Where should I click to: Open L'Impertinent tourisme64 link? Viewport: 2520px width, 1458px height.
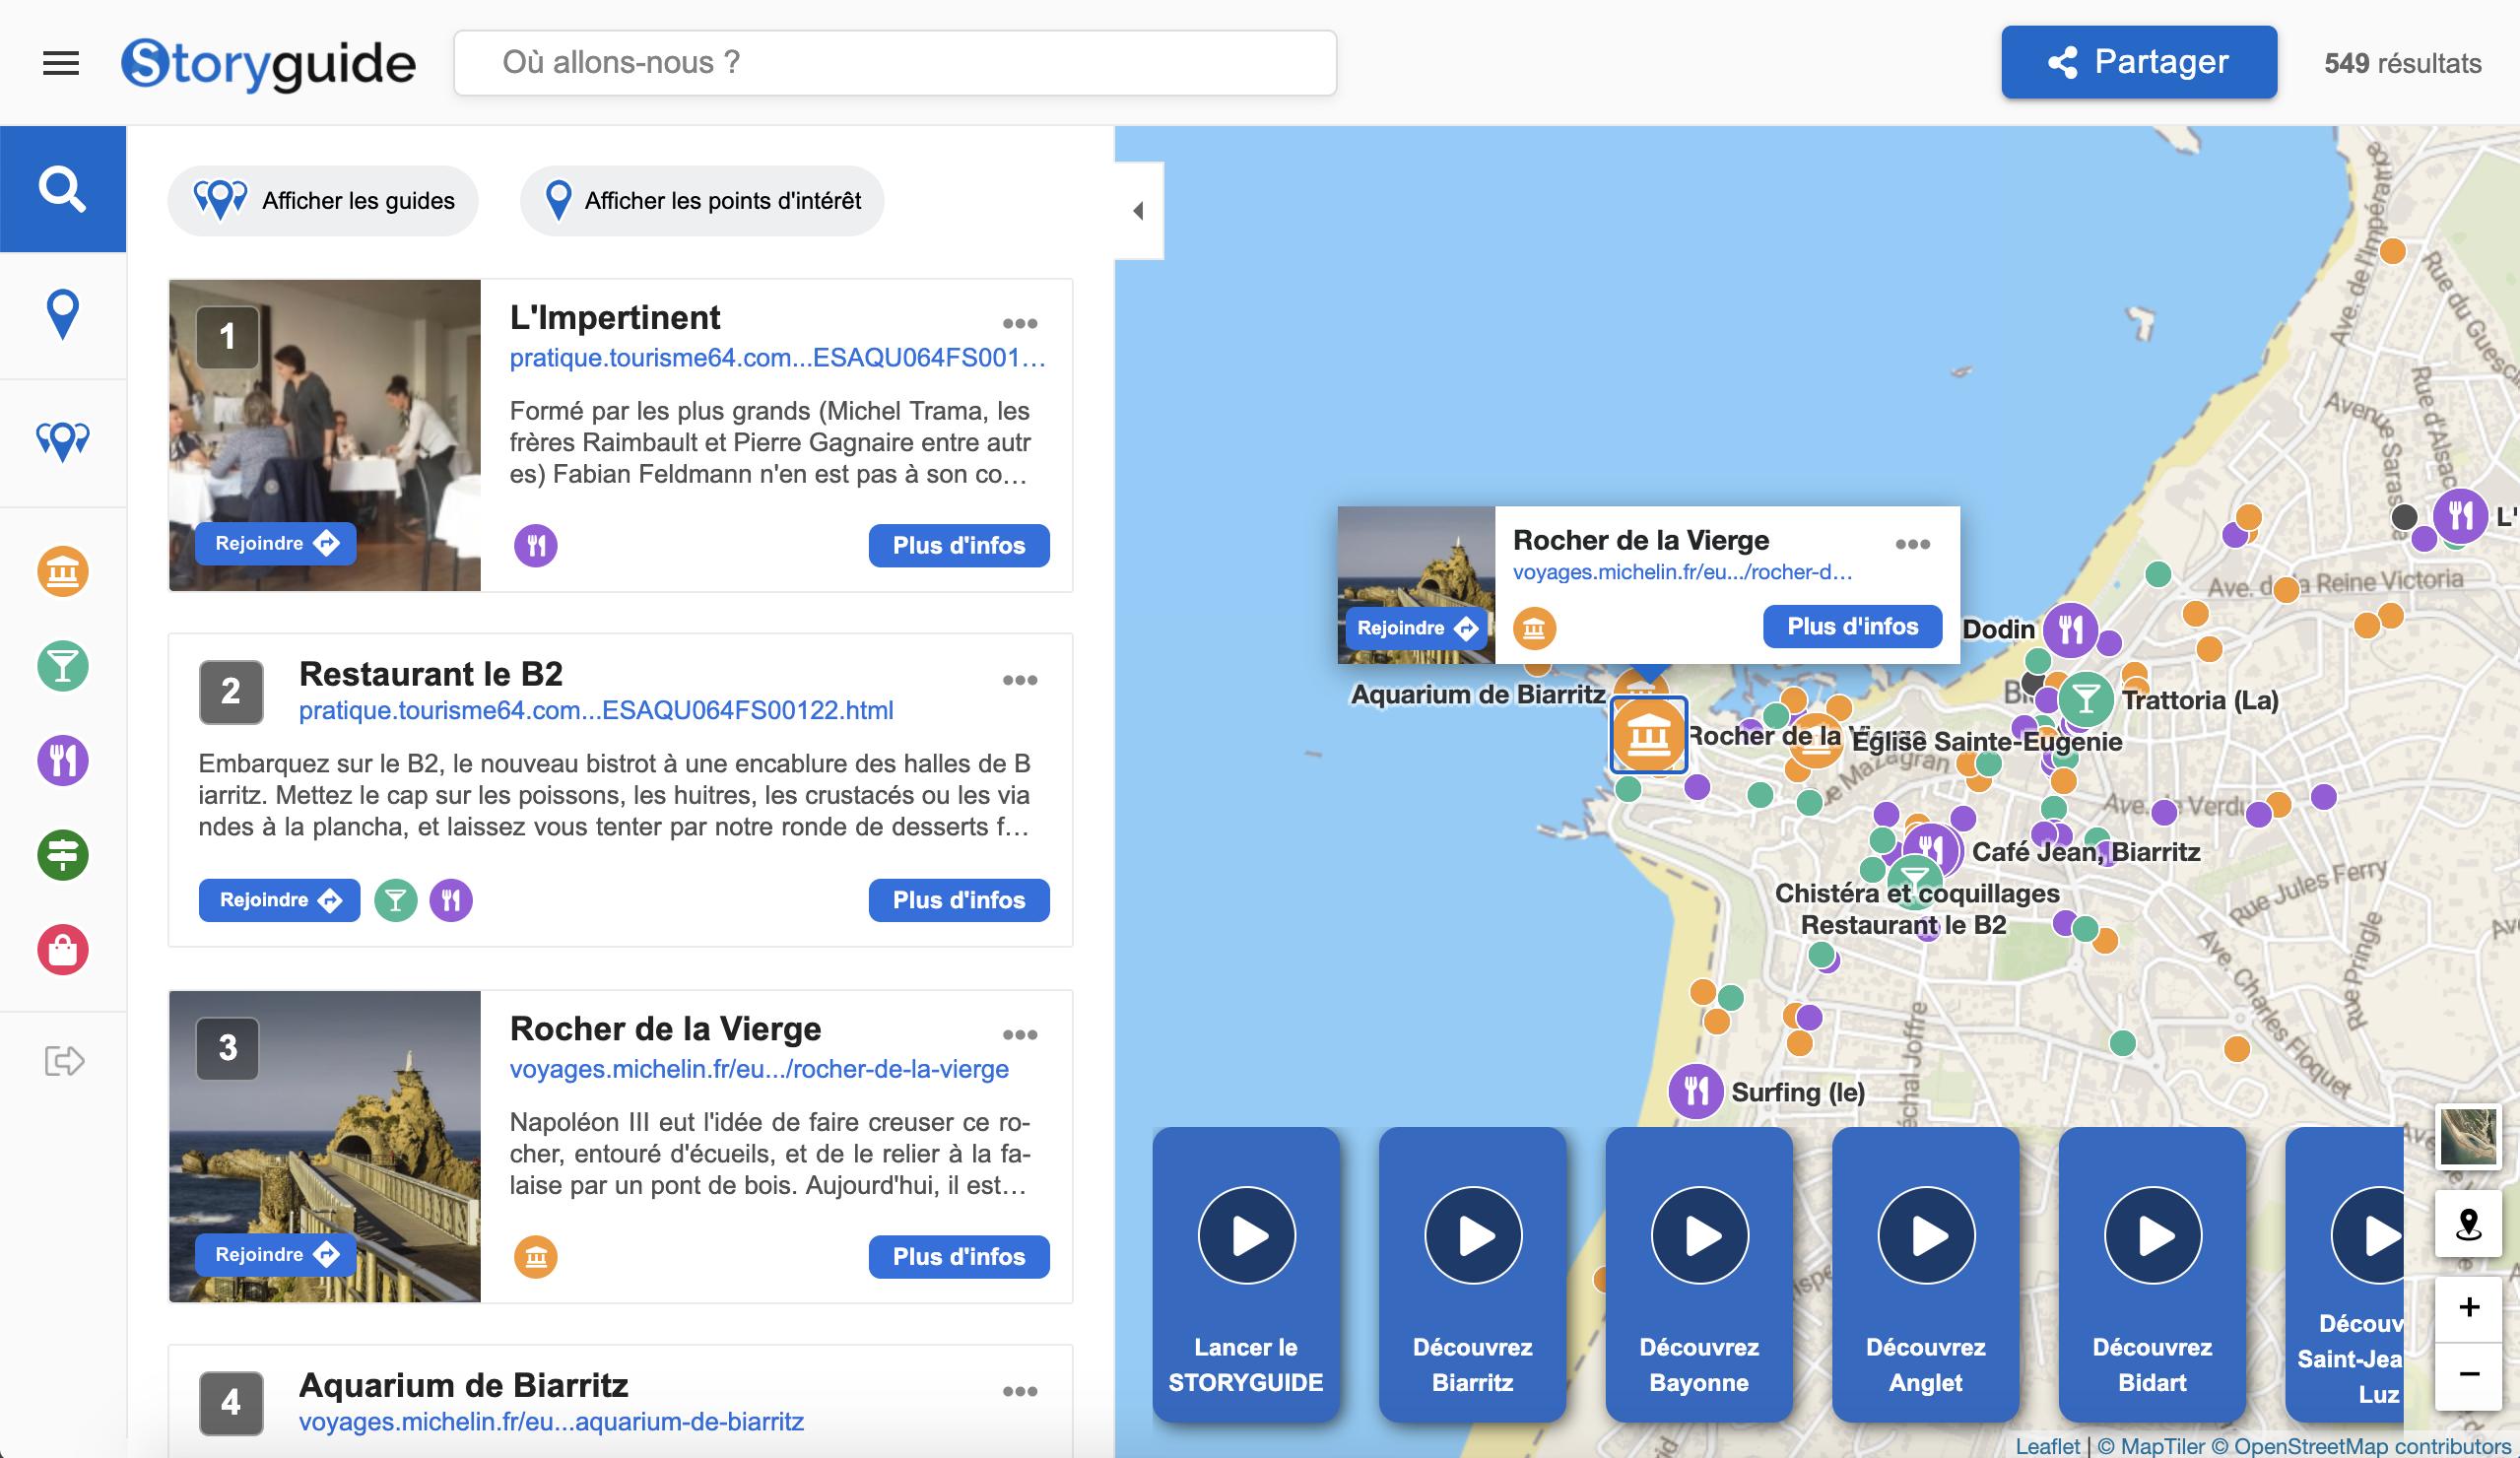point(777,358)
